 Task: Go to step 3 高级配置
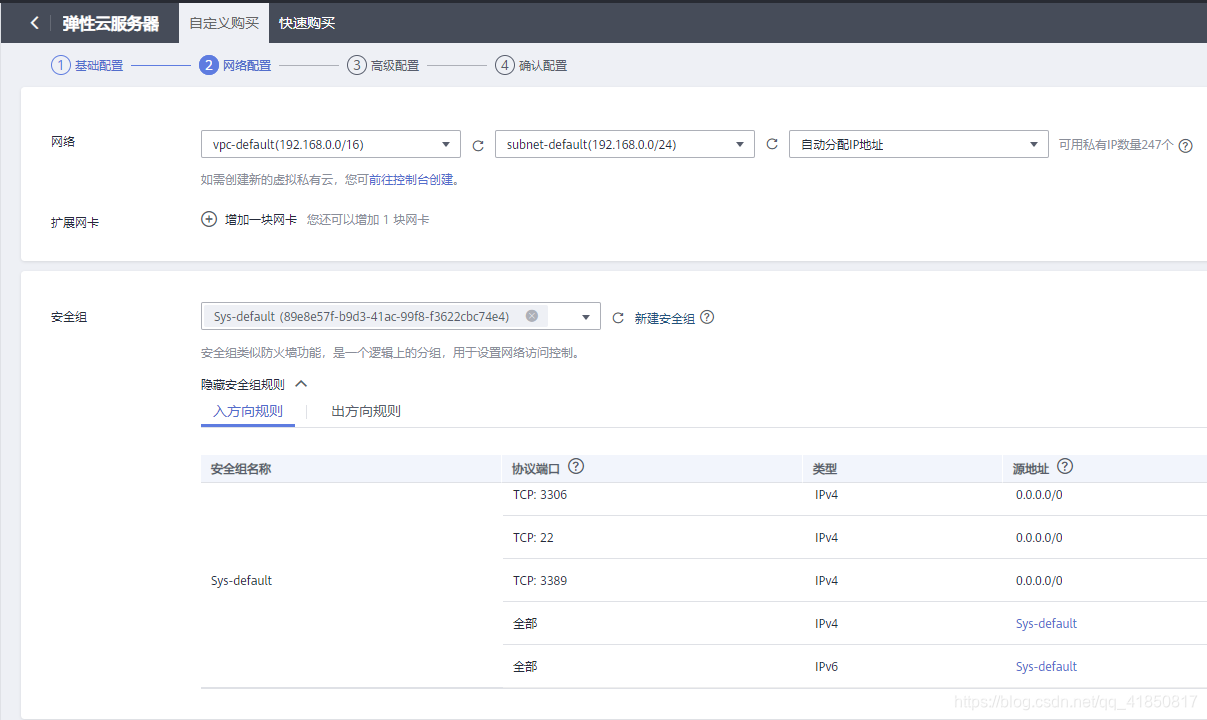(x=383, y=65)
